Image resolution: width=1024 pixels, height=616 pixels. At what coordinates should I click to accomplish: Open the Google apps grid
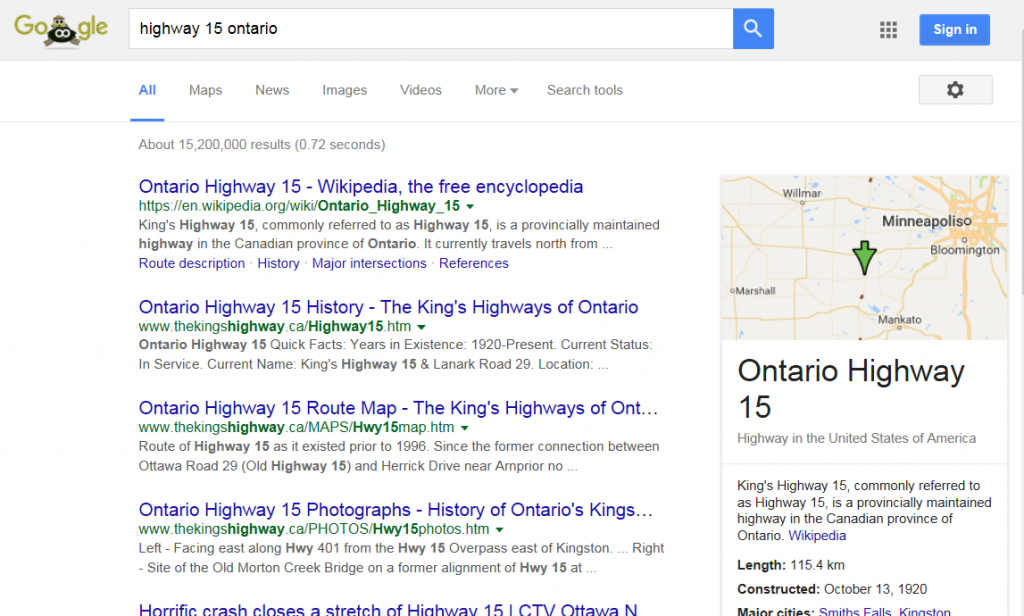tap(888, 29)
